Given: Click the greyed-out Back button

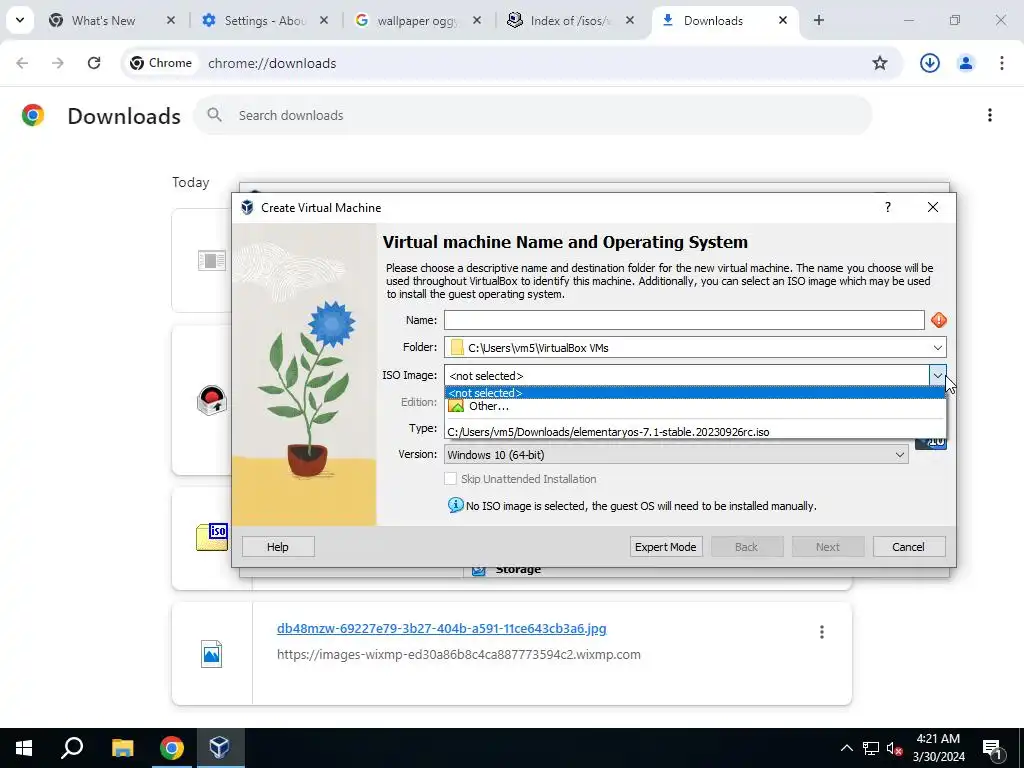Looking at the screenshot, I should coord(746,547).
